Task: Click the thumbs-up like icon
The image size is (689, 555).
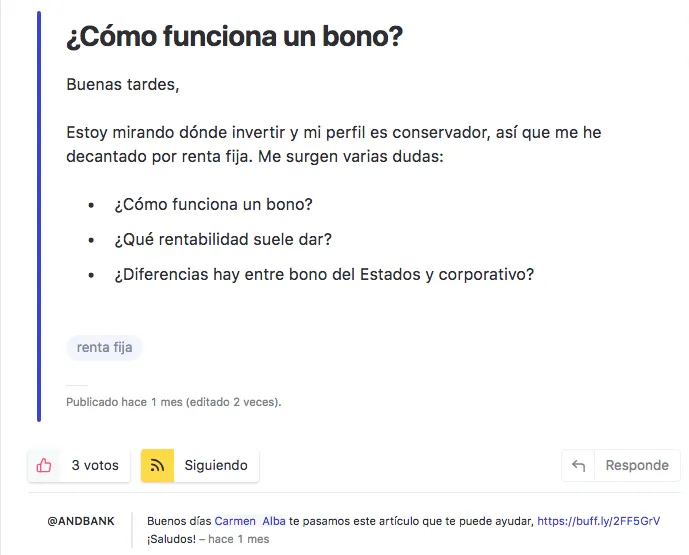Action: 44,465
